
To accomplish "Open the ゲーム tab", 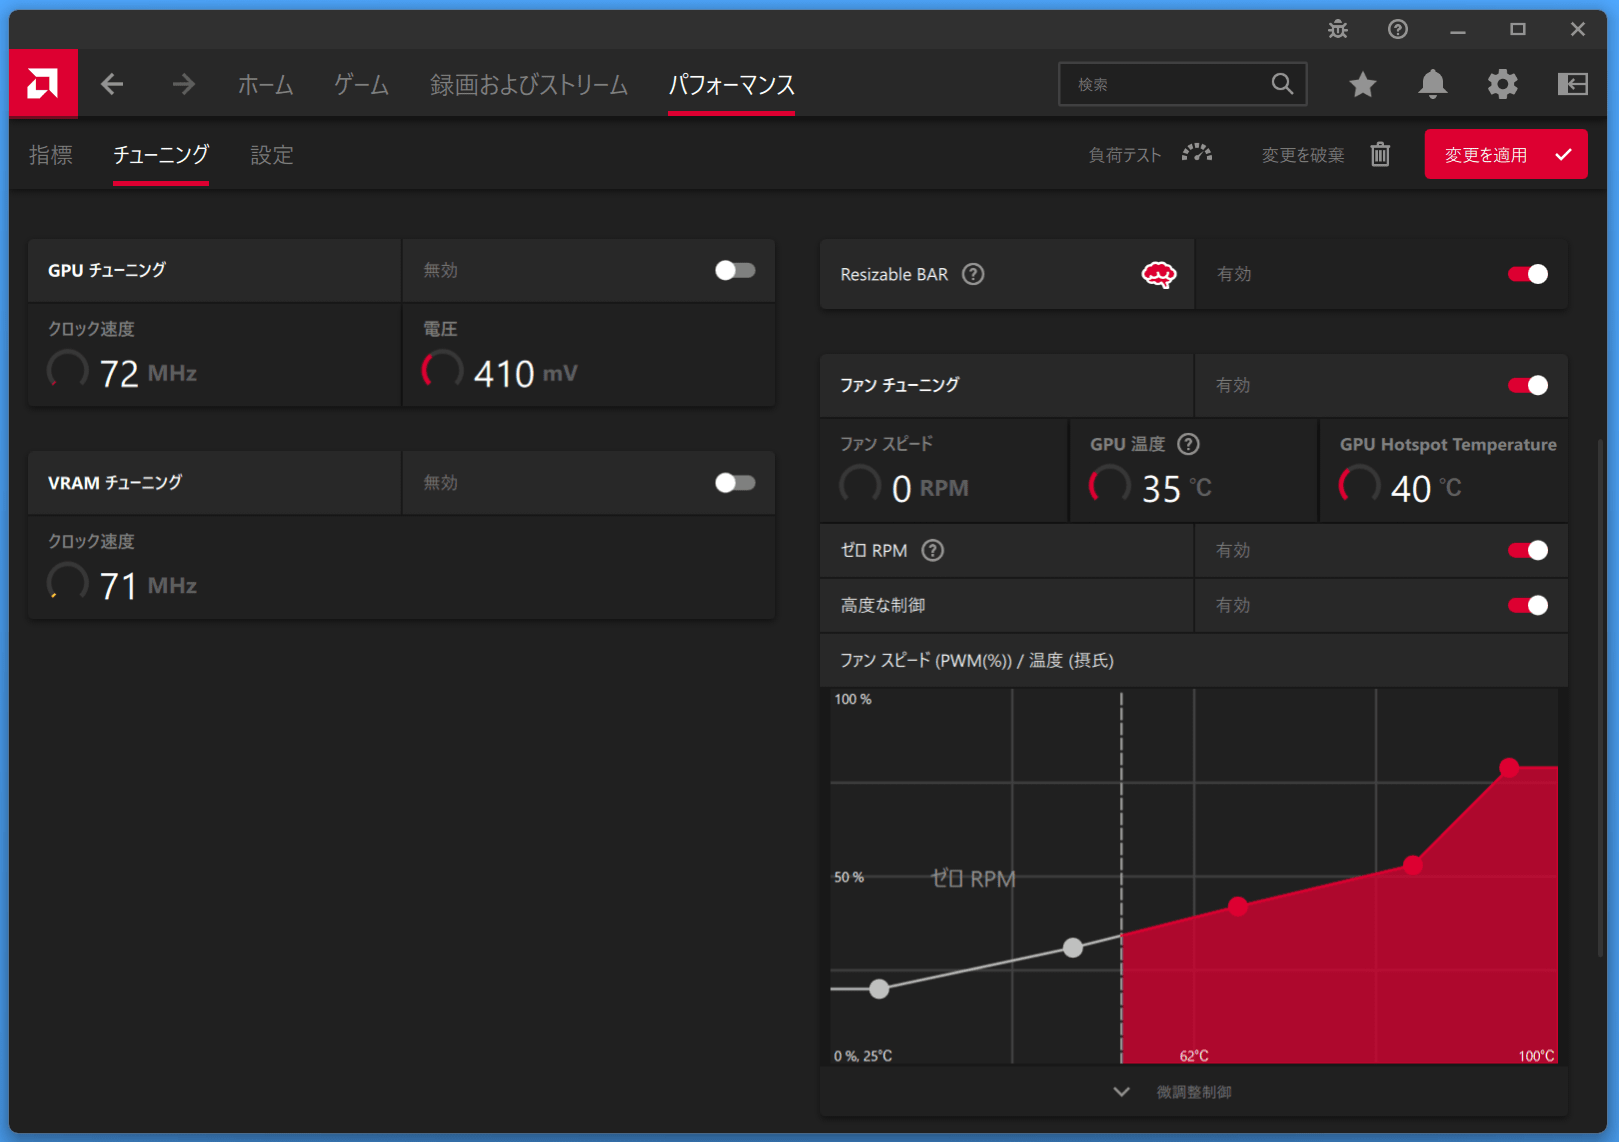I will (361, 85).
